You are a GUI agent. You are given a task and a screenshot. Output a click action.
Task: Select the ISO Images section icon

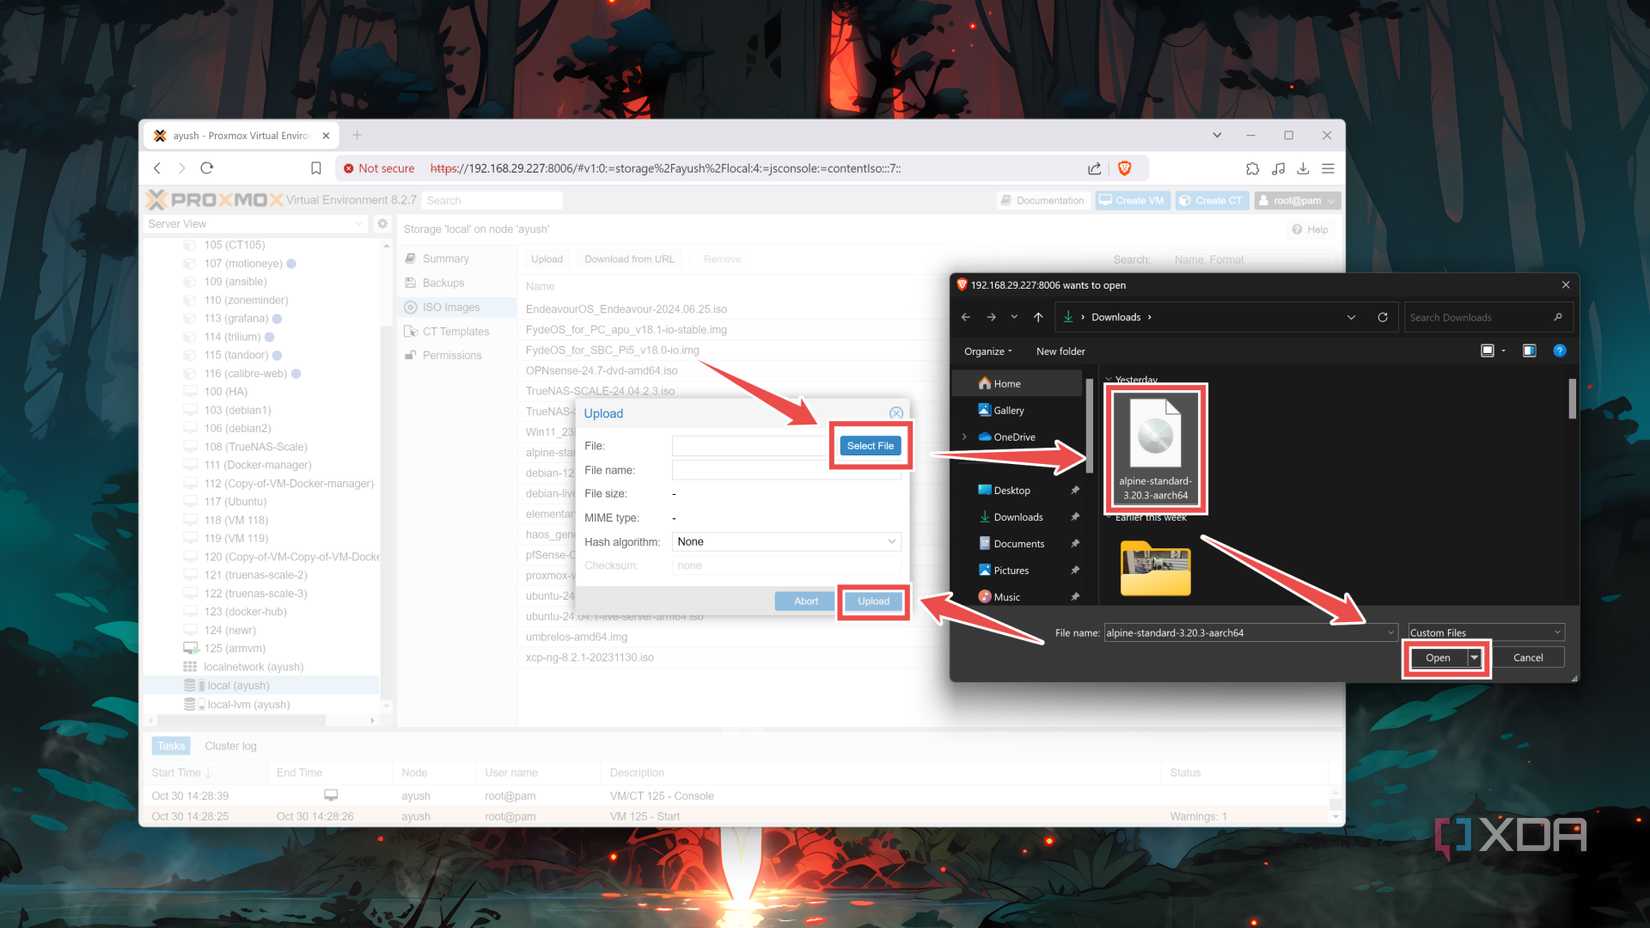pyautogui.click(x=412, y=307)
